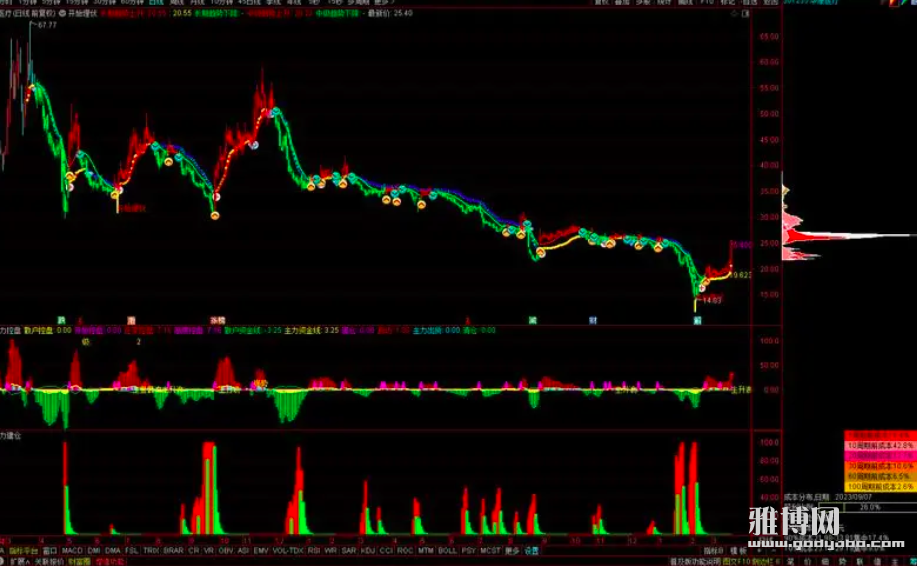Click the 67.77 highest price label
This screenshot has height=566, width=917.
tap(47, 25)
